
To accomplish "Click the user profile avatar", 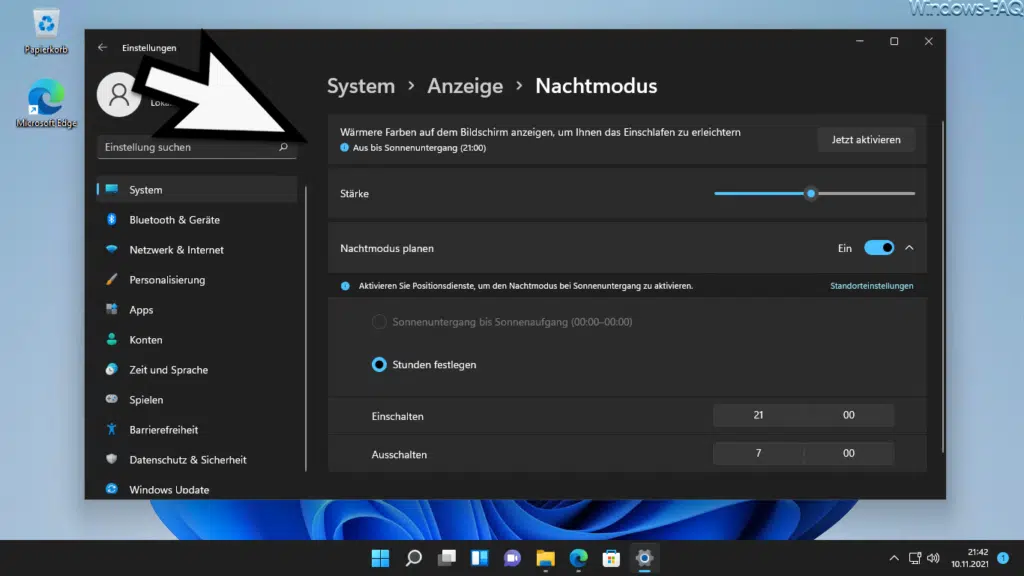I will click(118, 96).
